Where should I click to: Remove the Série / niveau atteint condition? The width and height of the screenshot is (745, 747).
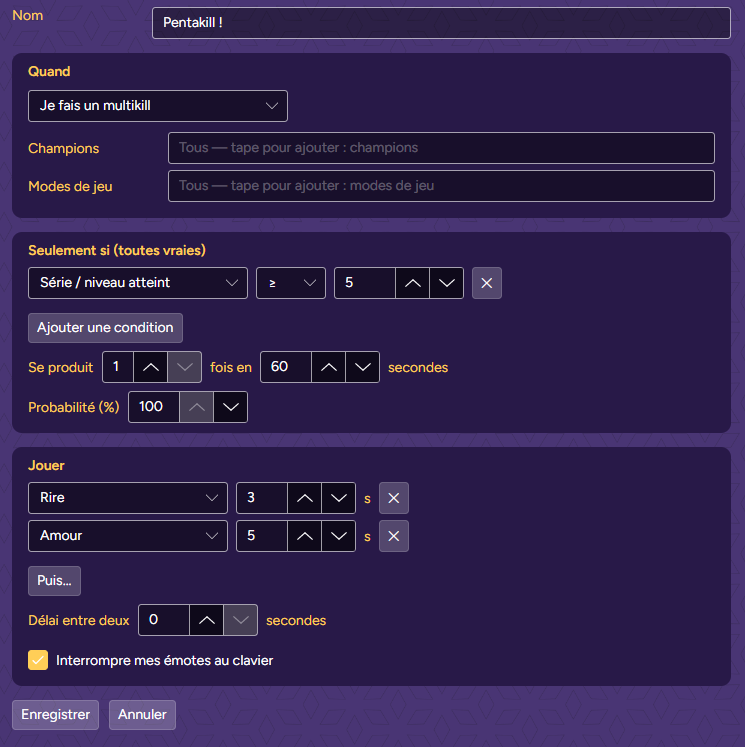coord(486,283)
